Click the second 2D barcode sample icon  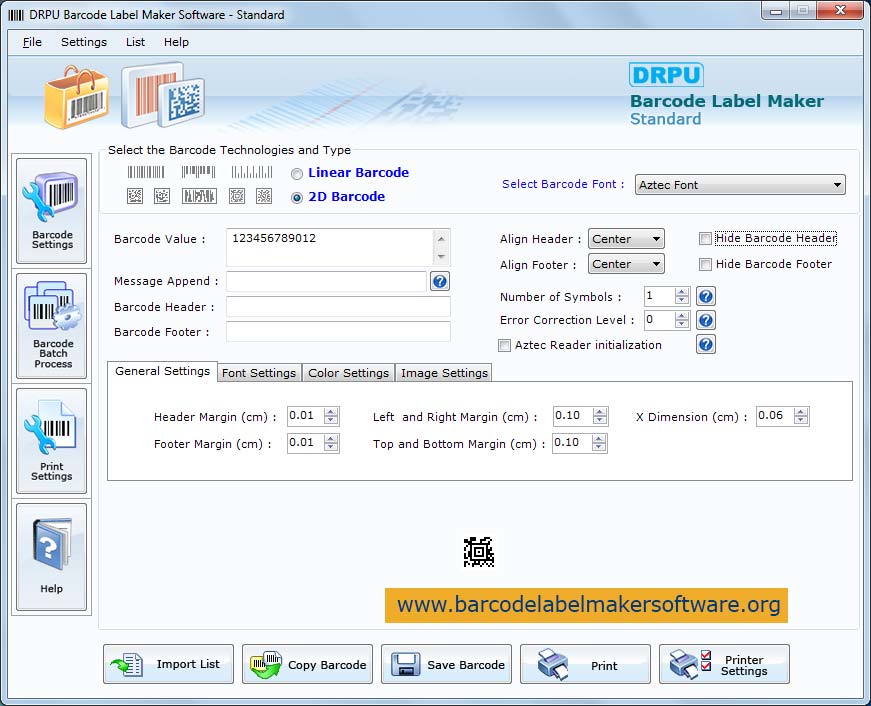pyautogui.click(x=162, y=196)
